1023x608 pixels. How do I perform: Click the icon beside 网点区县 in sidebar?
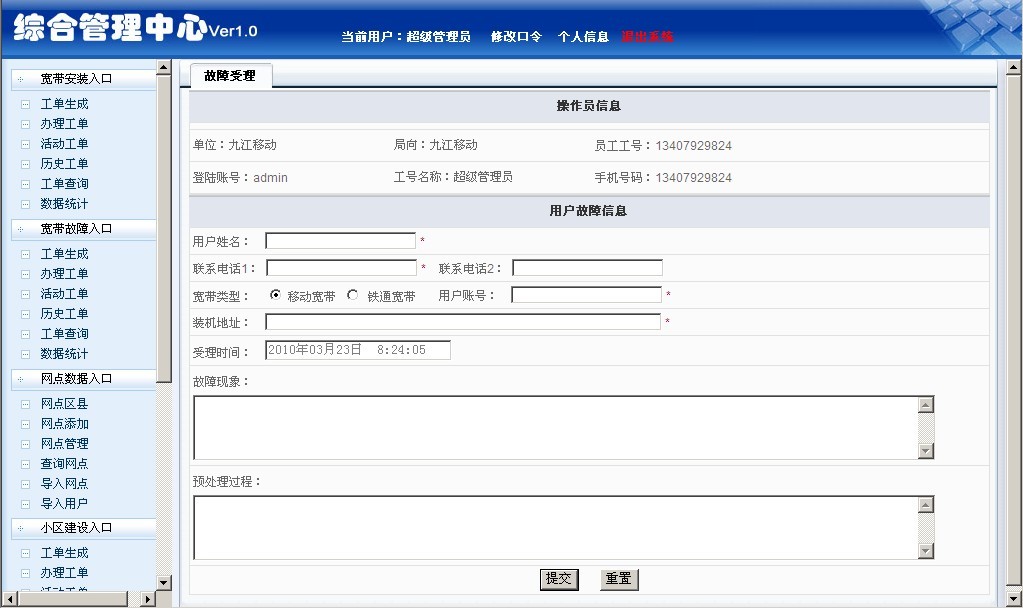[25, 404]
